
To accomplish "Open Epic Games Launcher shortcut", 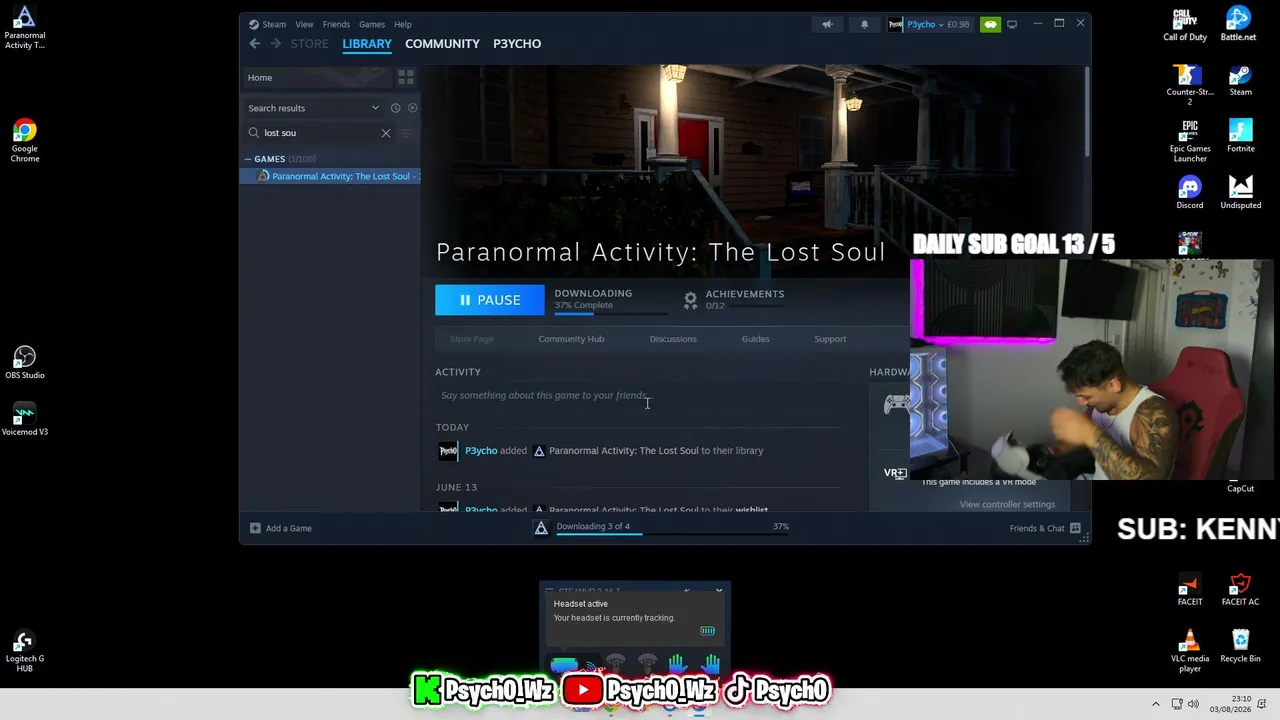I will pyautogui.click(x=1190, y=142).
